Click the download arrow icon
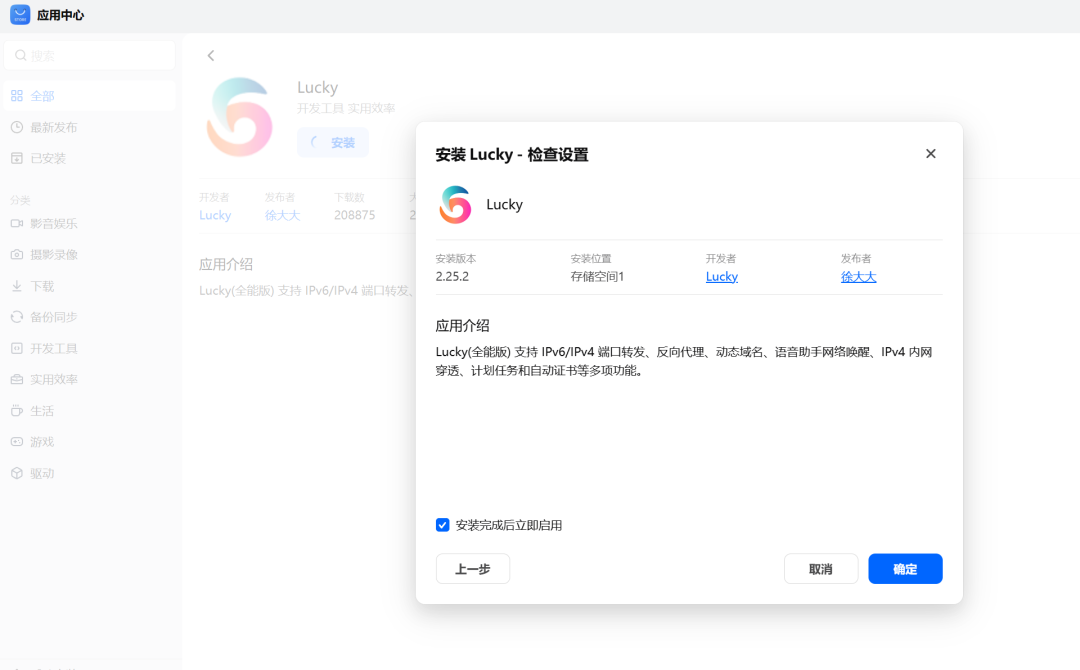 (17, 286)
